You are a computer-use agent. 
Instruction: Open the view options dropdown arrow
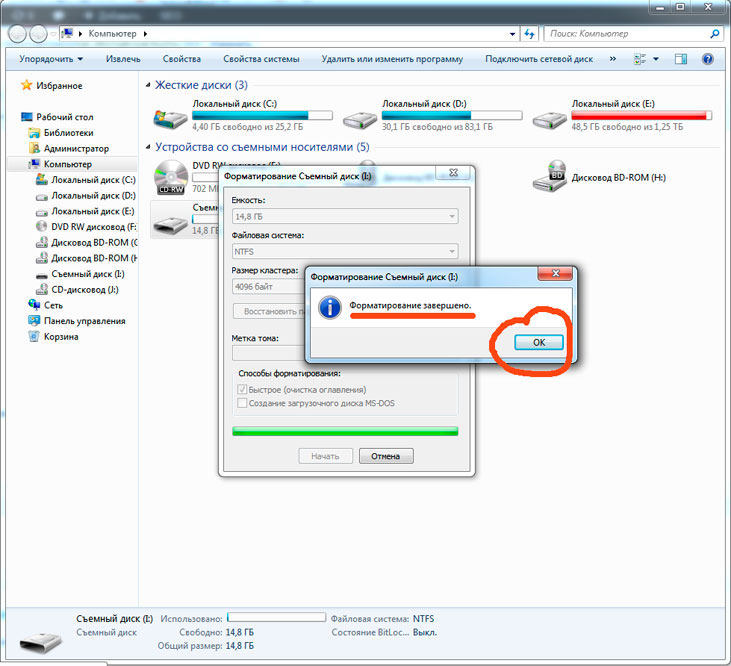click(x=656, y=59)
